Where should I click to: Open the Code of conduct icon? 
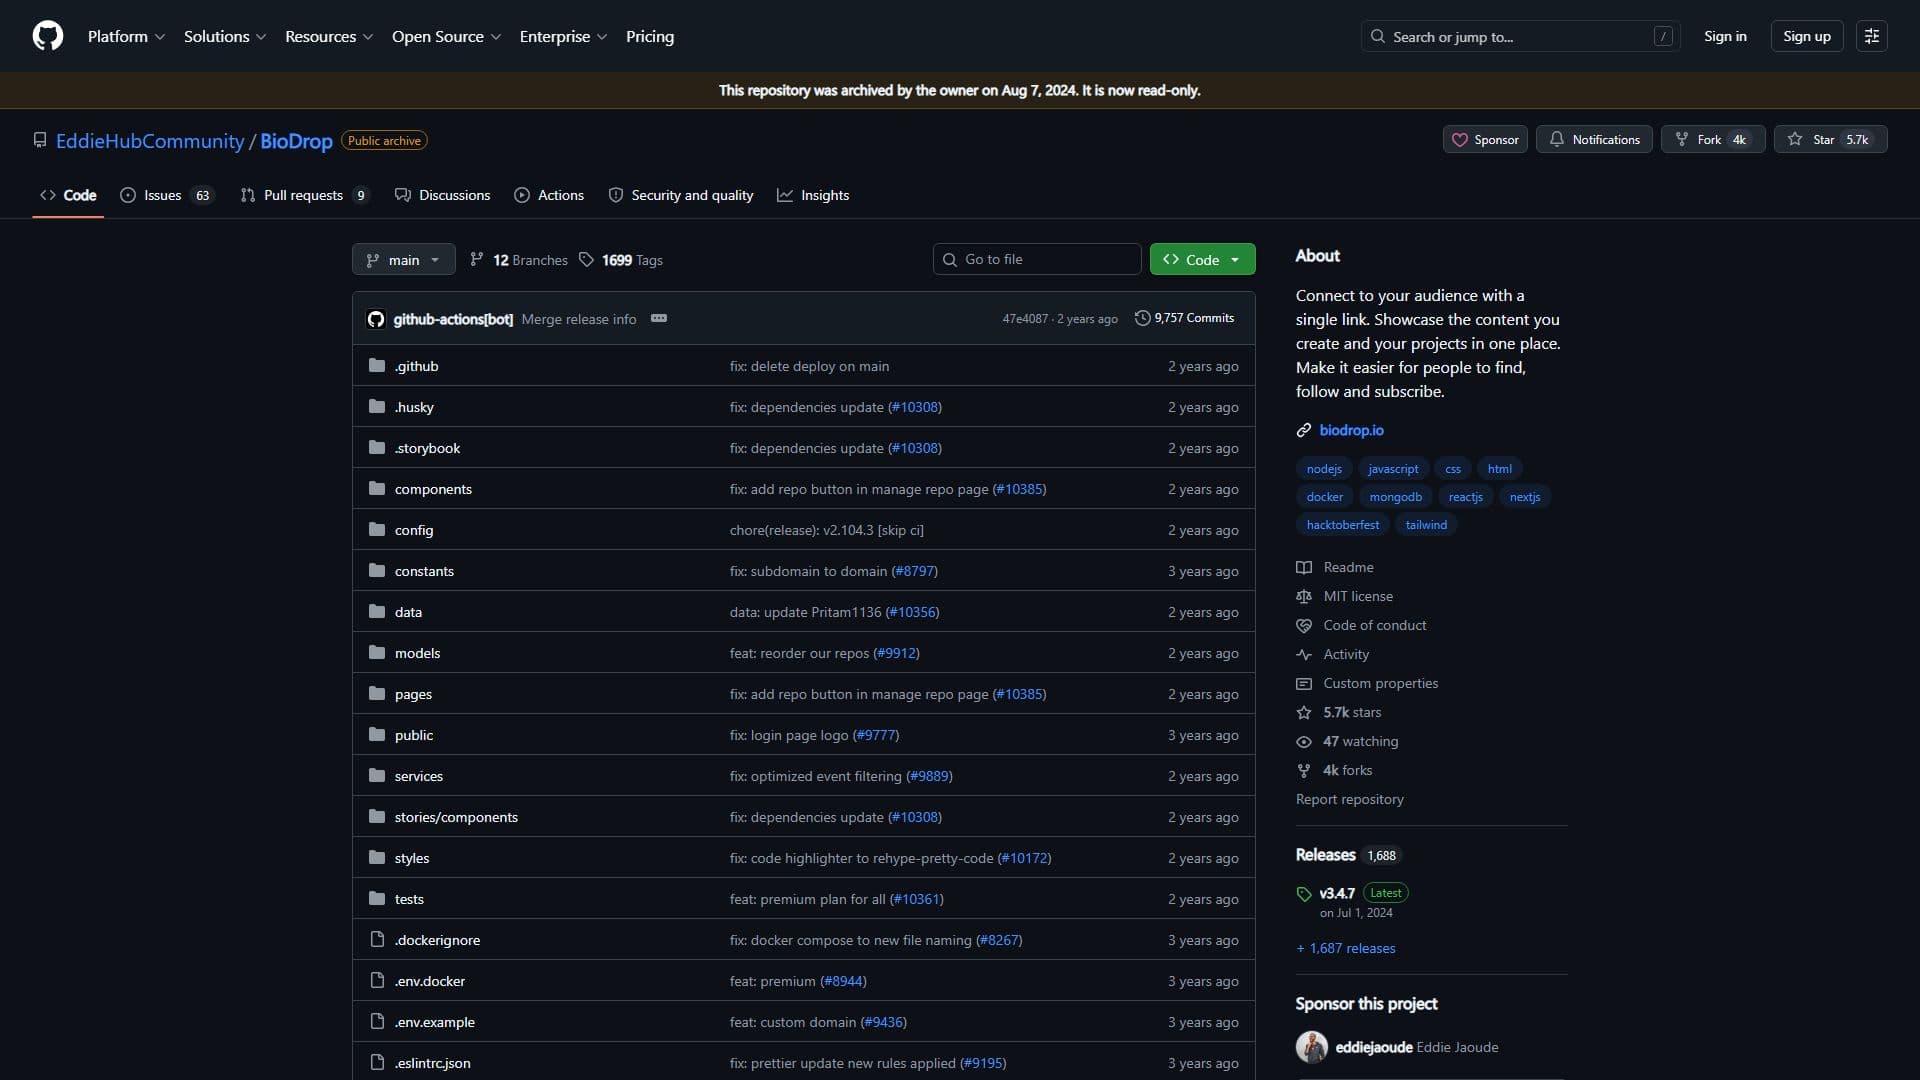1304,625
